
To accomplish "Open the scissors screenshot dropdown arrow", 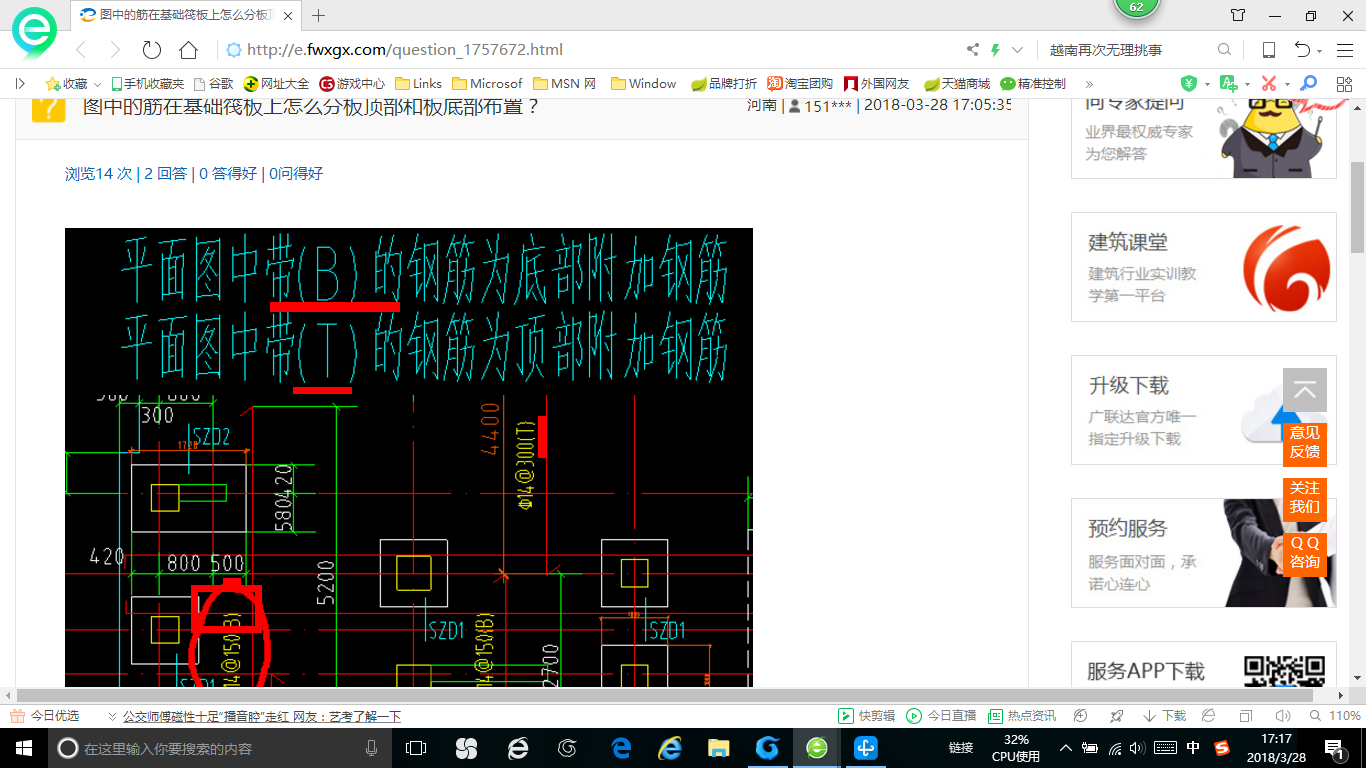I will click(x=1287, y=85).
